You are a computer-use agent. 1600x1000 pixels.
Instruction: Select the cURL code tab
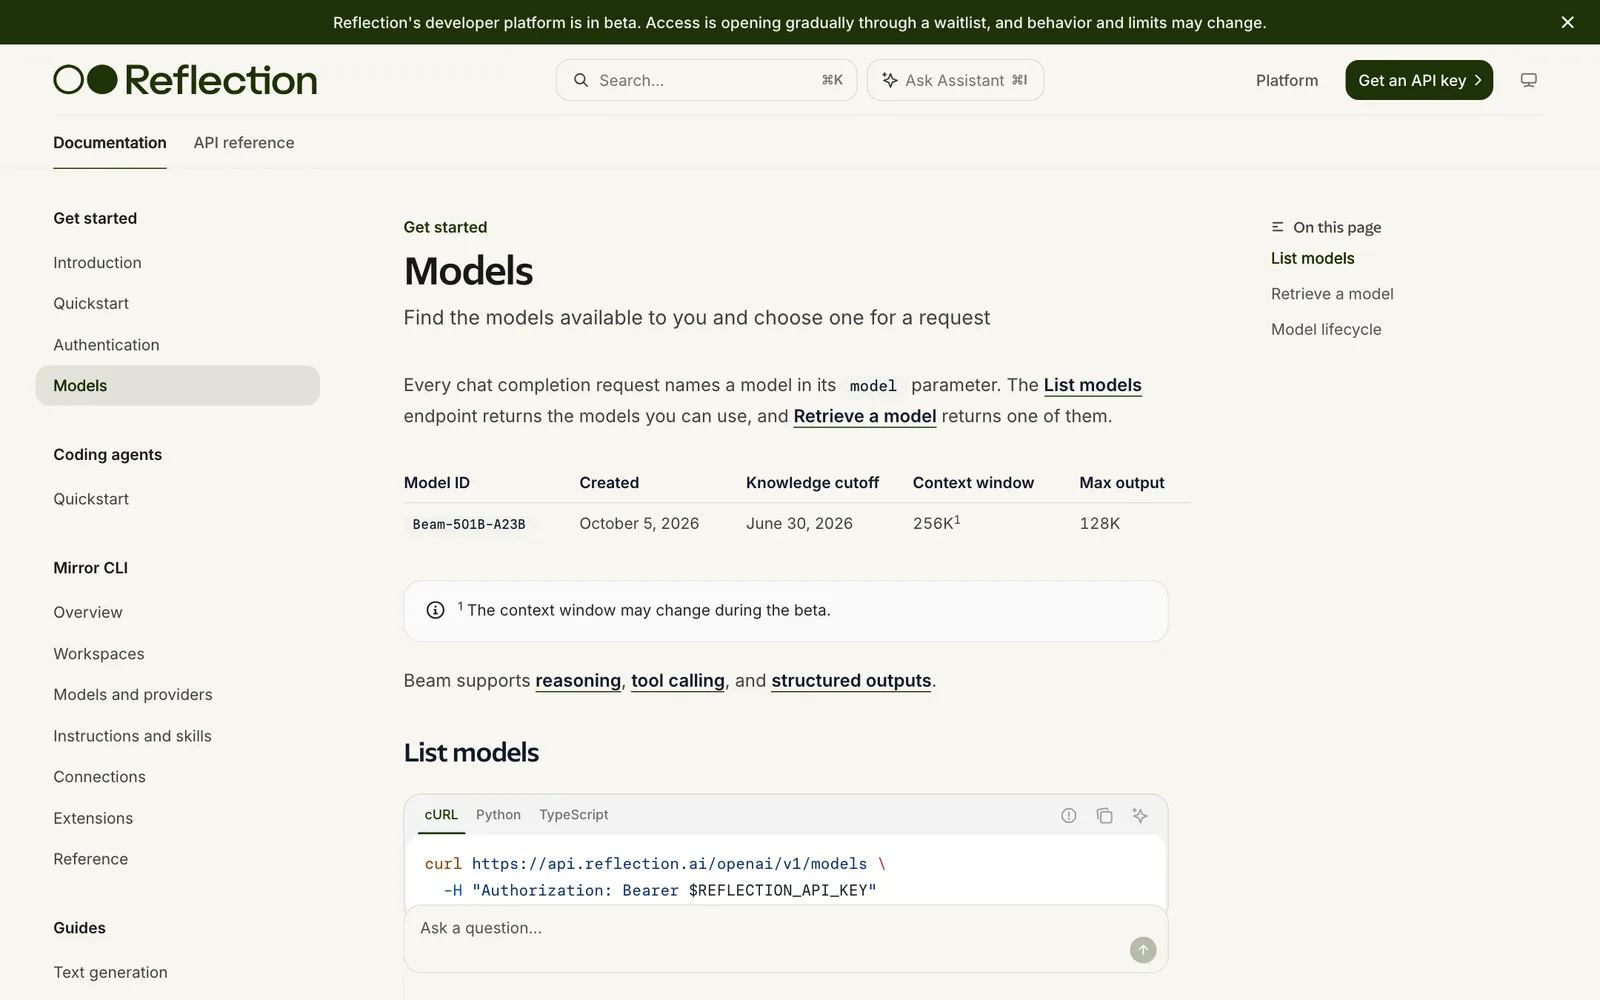pos(441,815)
